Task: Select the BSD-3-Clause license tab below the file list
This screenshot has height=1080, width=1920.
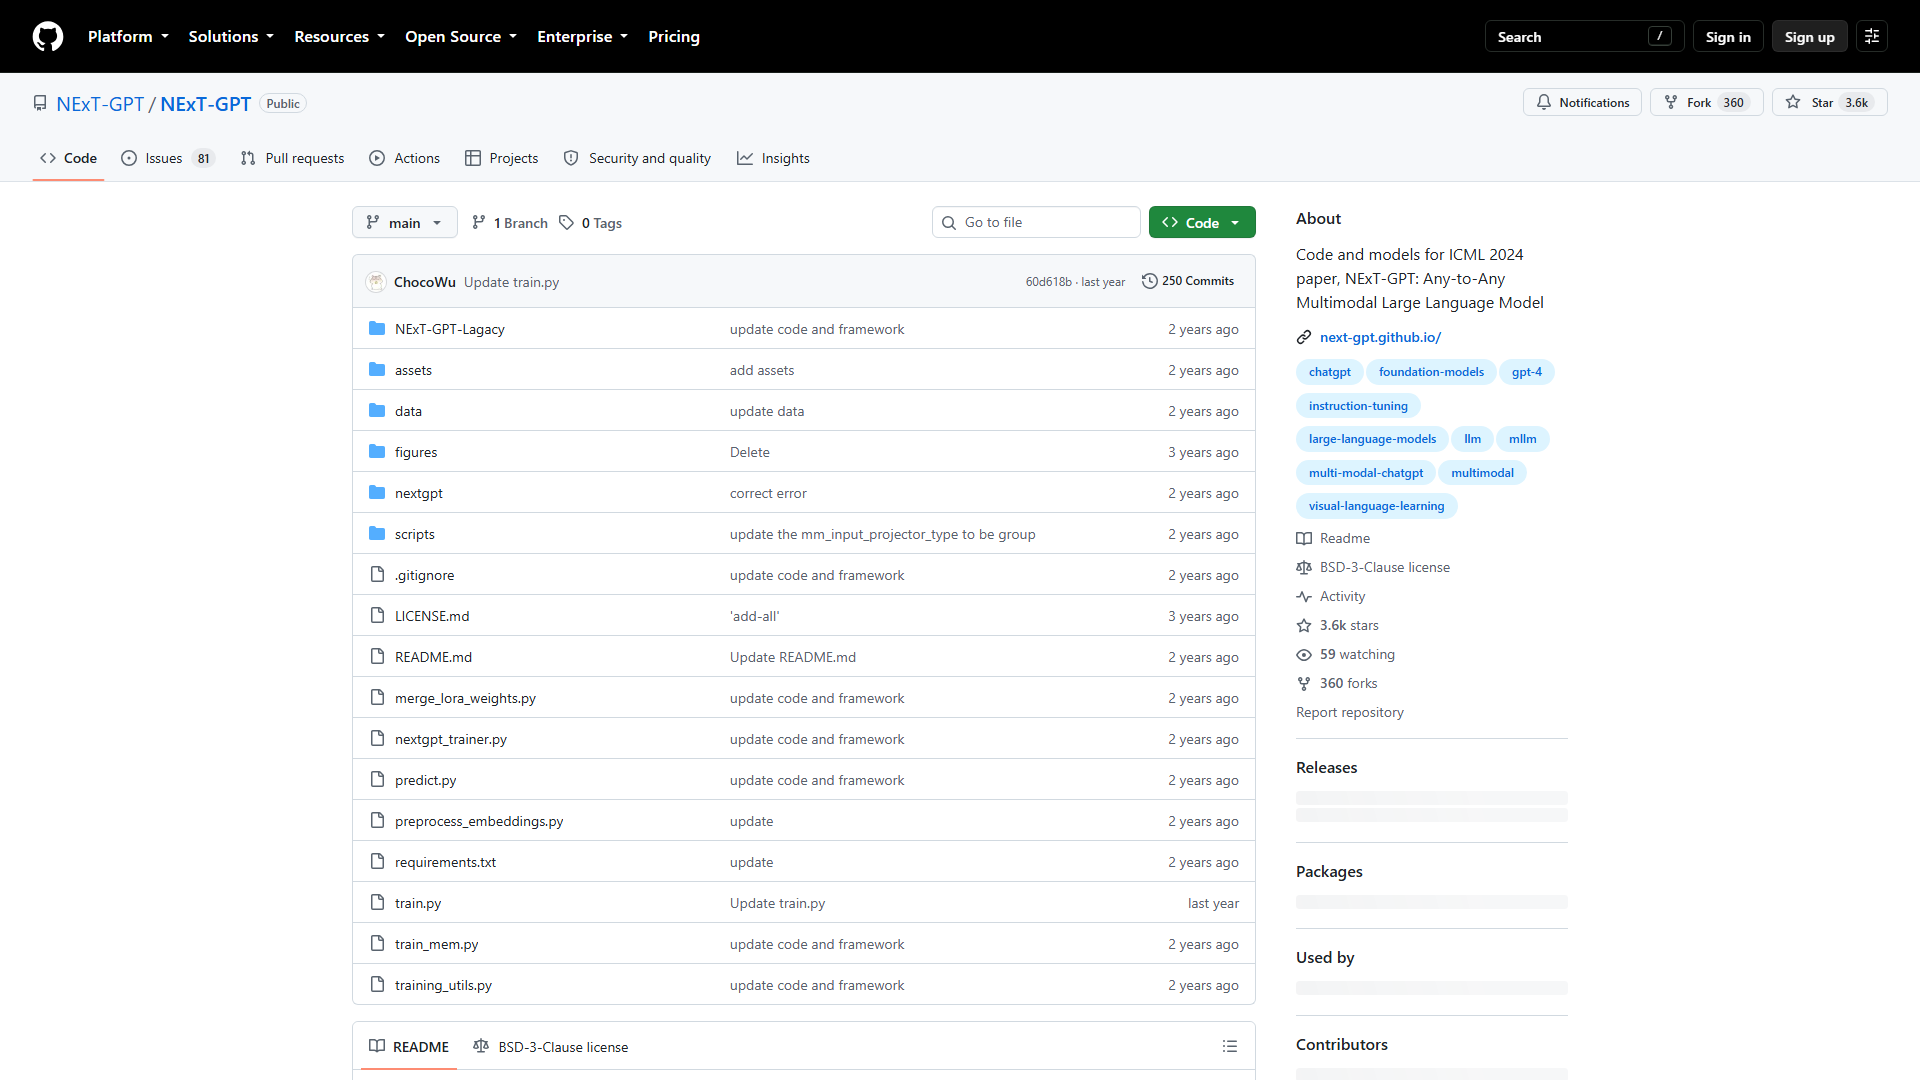Action: 550,1047
